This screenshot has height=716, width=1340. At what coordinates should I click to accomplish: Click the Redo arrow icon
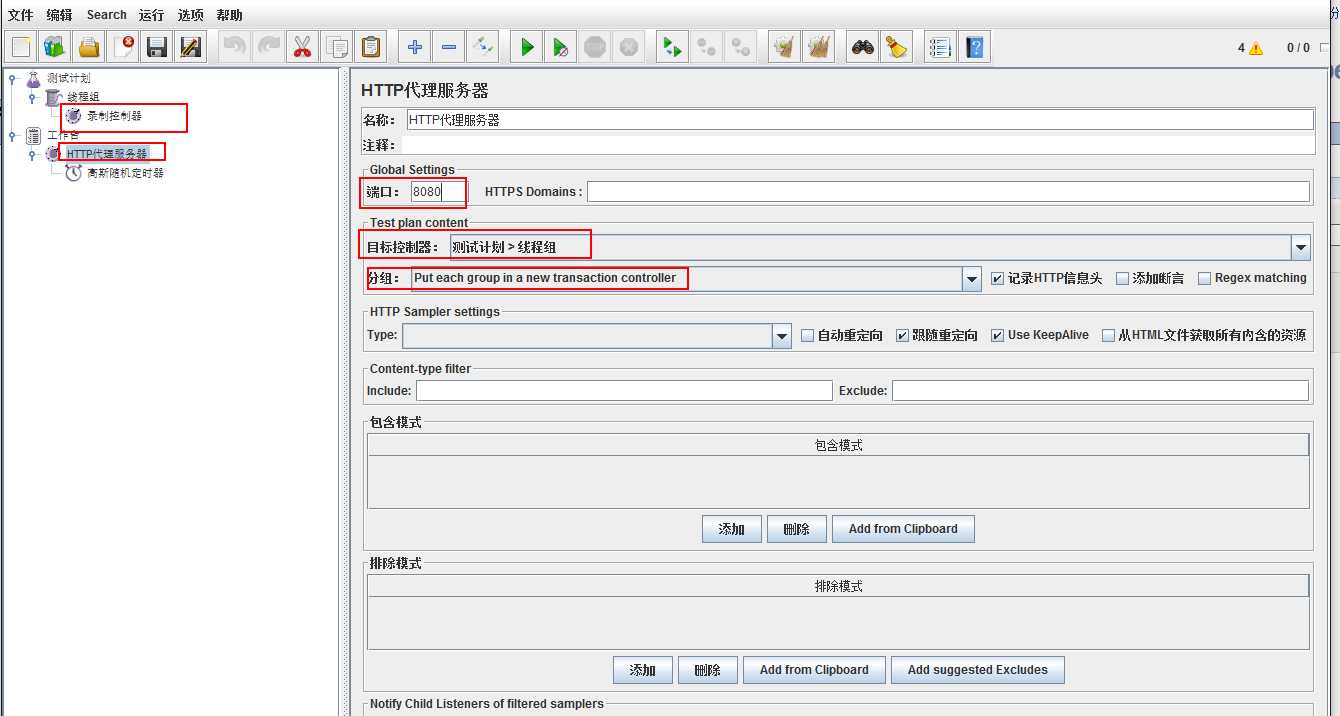tap(268, 47)
